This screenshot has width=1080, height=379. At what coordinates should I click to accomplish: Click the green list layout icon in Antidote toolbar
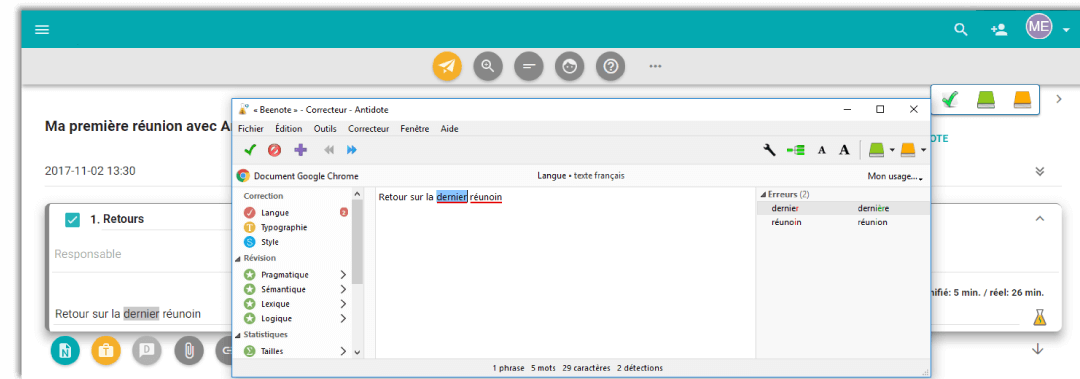coord(796,150)
